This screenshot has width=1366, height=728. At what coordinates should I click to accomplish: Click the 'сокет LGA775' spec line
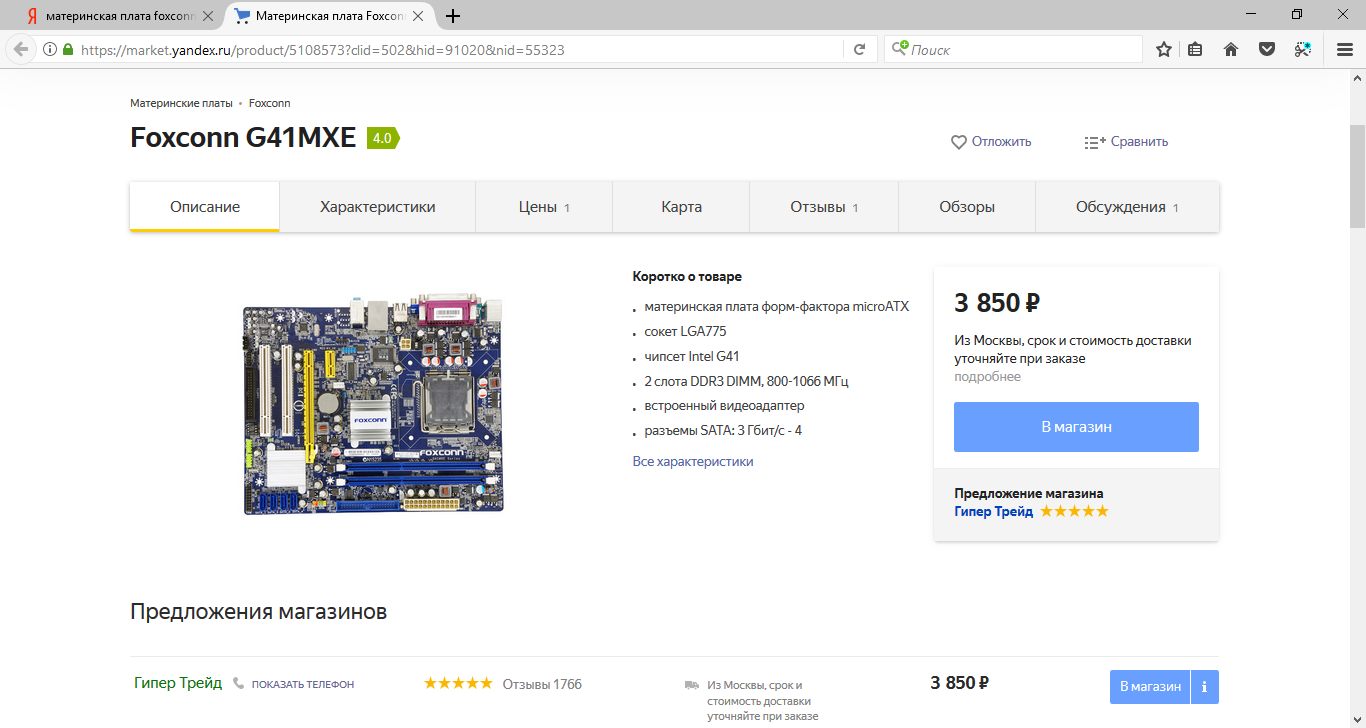[685, 331]
